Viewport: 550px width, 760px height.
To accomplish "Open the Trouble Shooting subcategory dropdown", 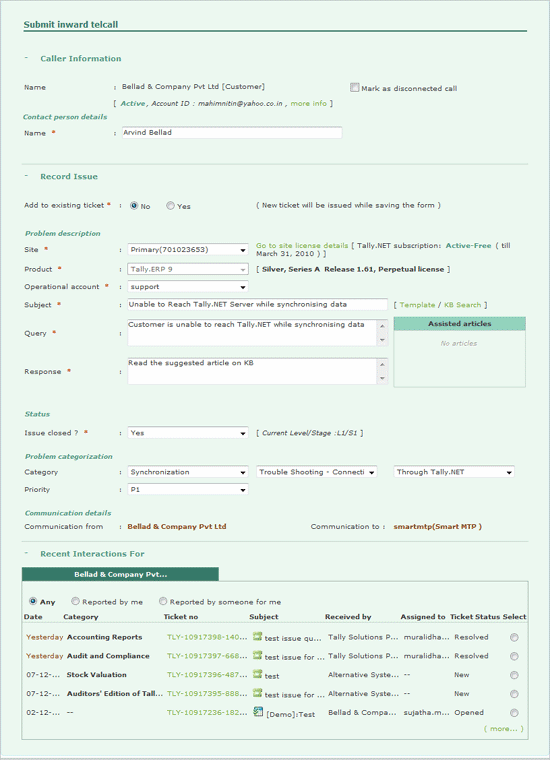I will click(x=316, y=472).
